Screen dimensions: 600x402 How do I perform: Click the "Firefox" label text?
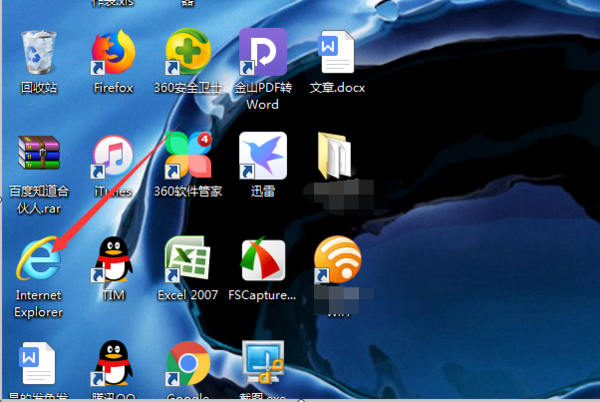pyautogui.click(x=113, y=88)
